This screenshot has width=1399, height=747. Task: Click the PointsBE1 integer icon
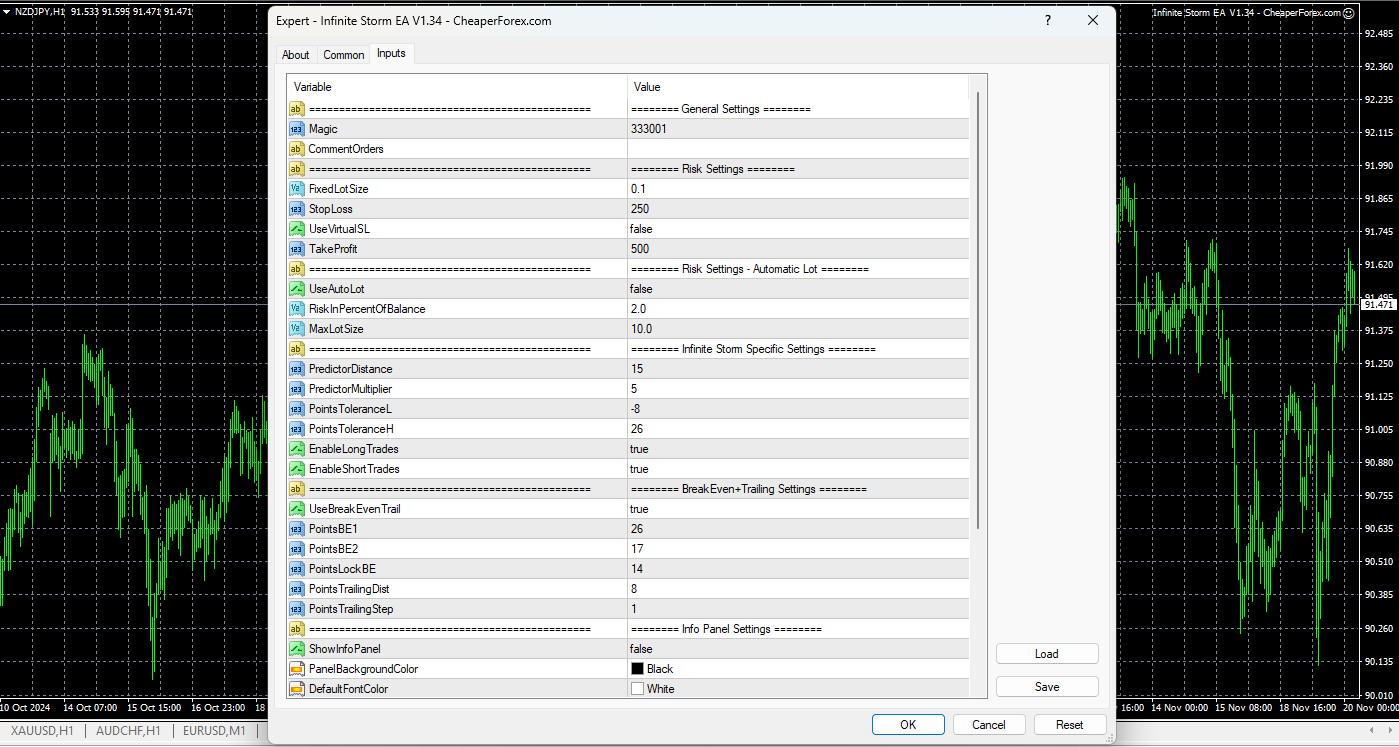[296, 529]
